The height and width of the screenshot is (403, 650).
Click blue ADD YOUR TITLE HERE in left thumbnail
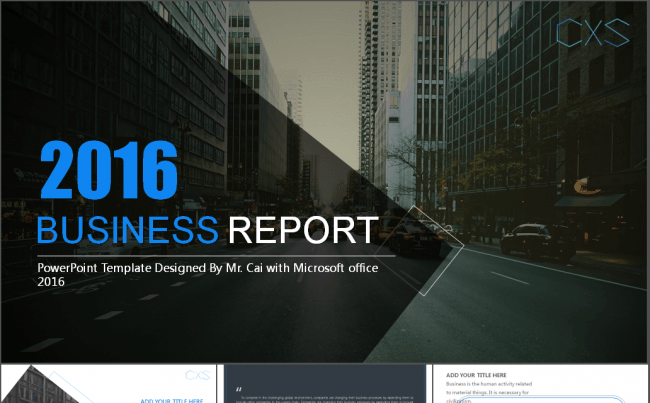point(172,401)
